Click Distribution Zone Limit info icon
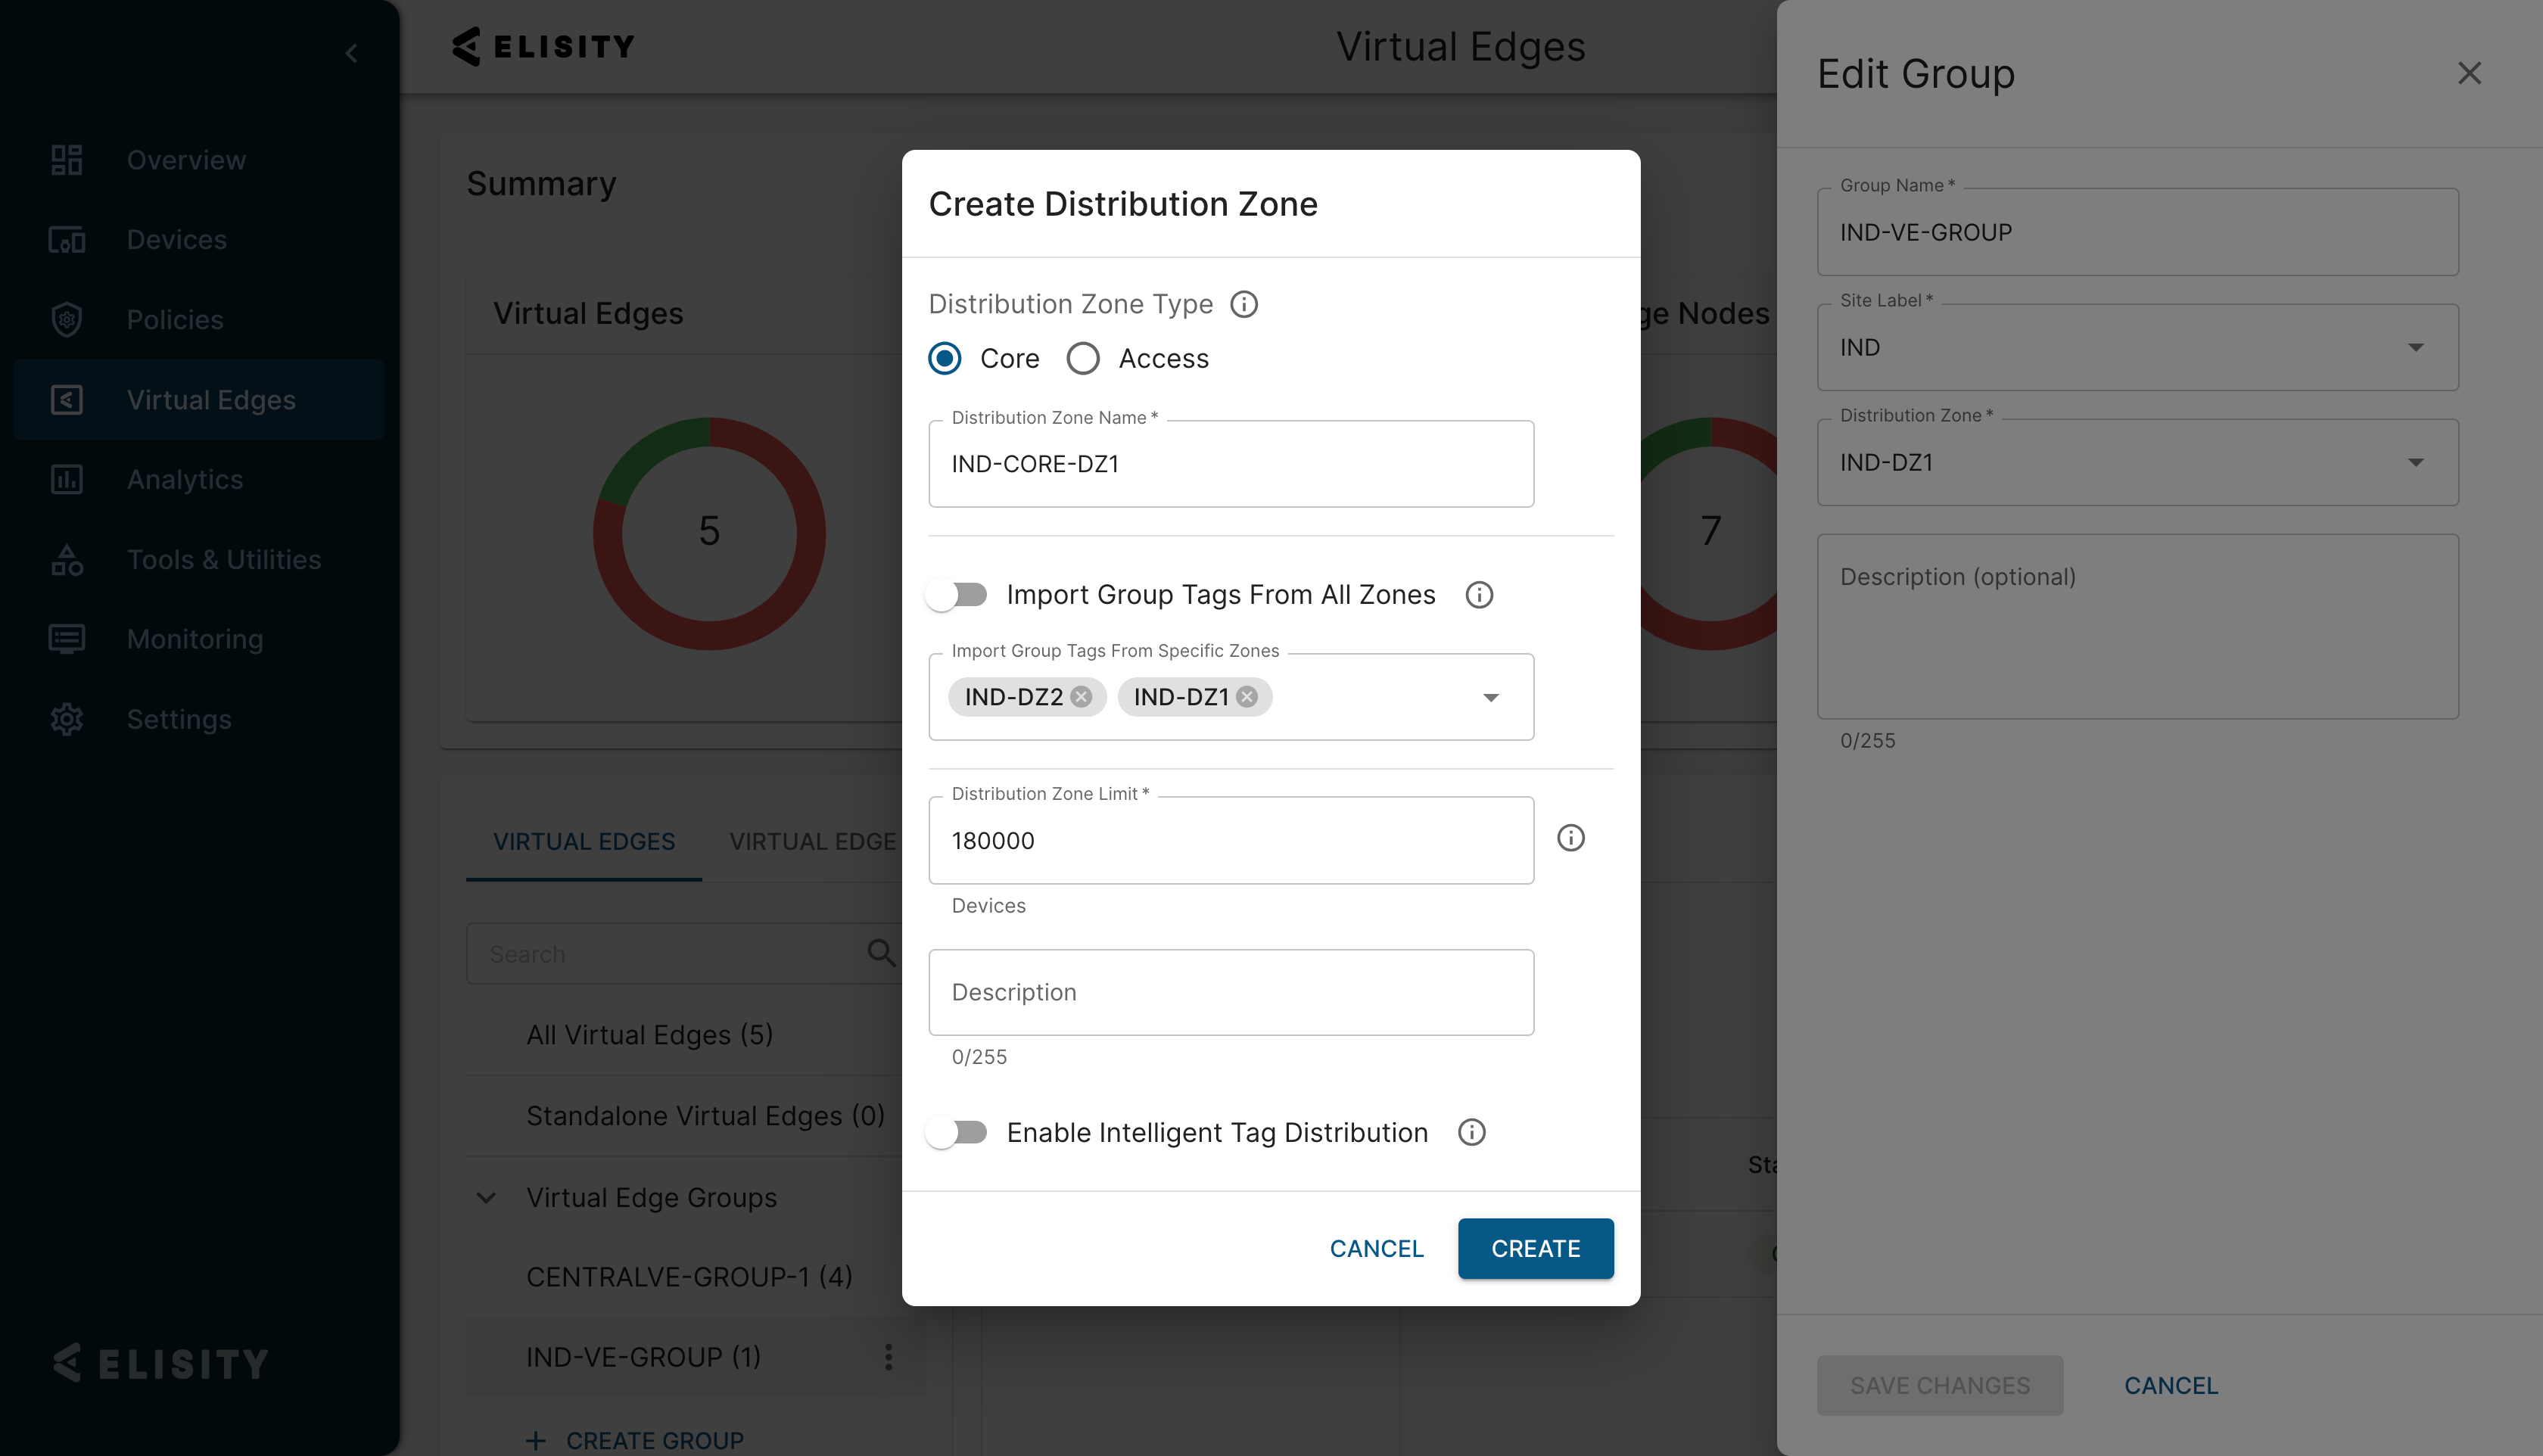Screen dimensions: 2543x1456 coord(1570,838)
